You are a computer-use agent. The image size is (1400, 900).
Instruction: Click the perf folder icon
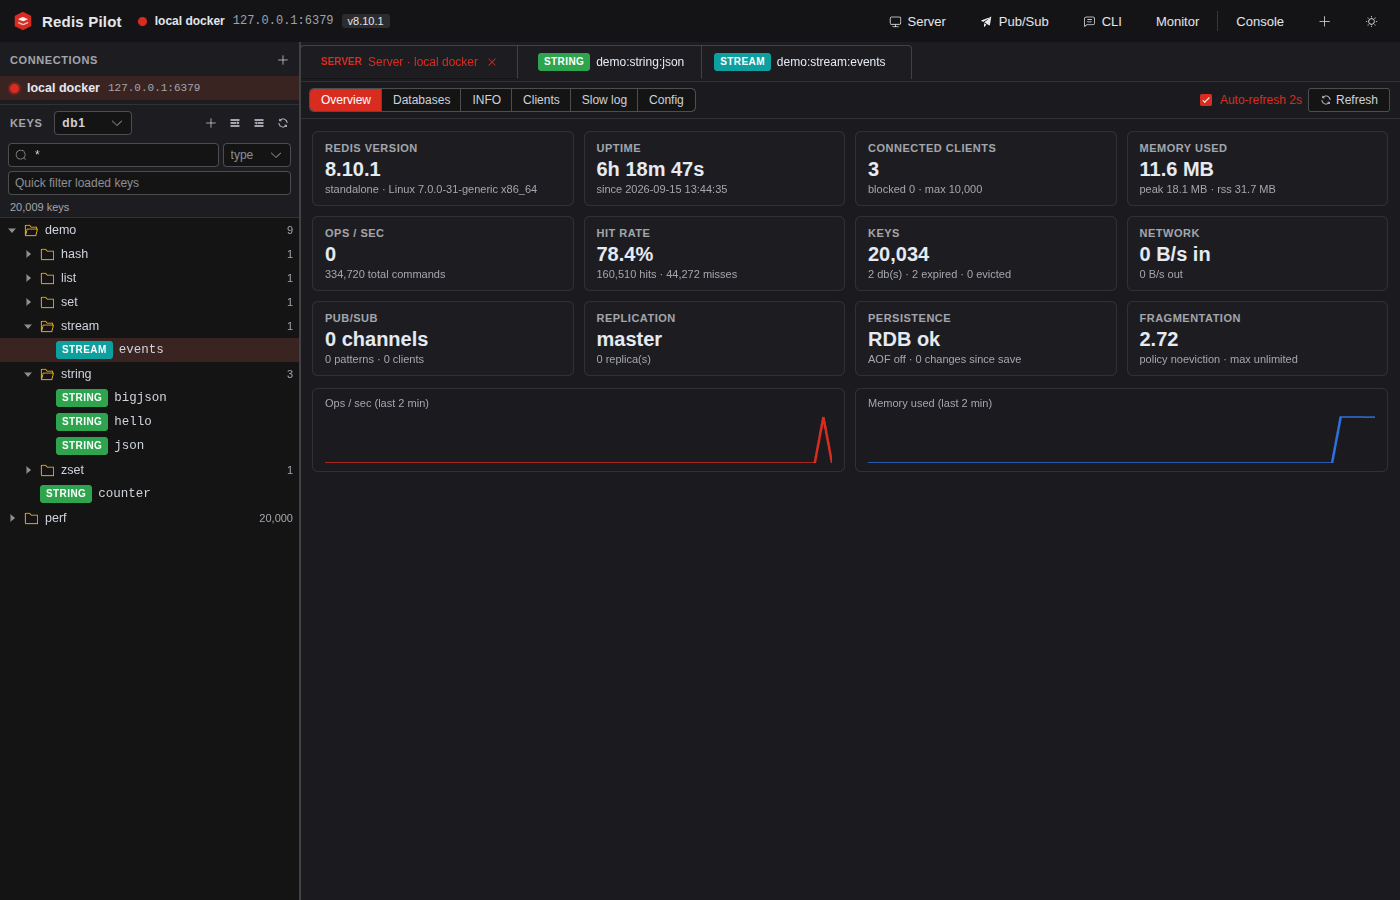pos(31,518)
